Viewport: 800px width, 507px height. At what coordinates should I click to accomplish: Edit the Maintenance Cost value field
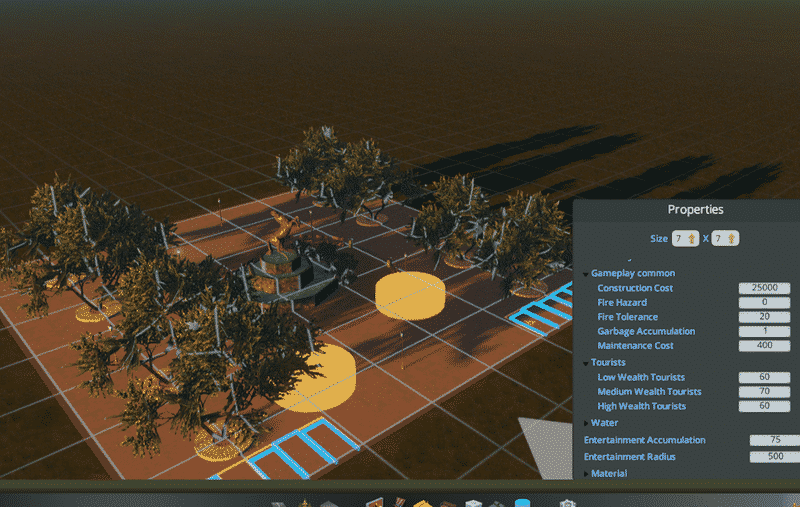[764, 346]
